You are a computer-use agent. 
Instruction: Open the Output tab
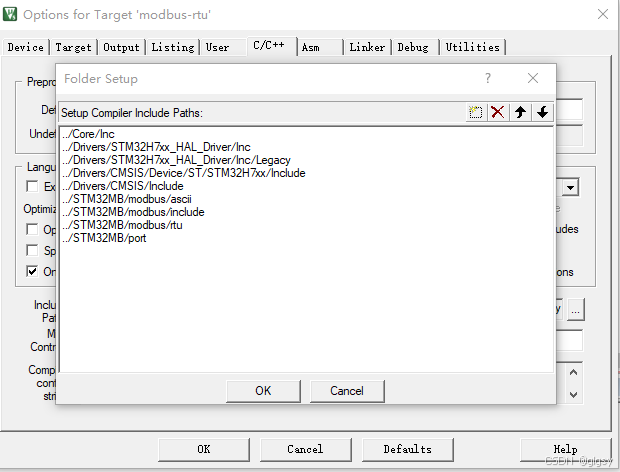tap(121, 47)
